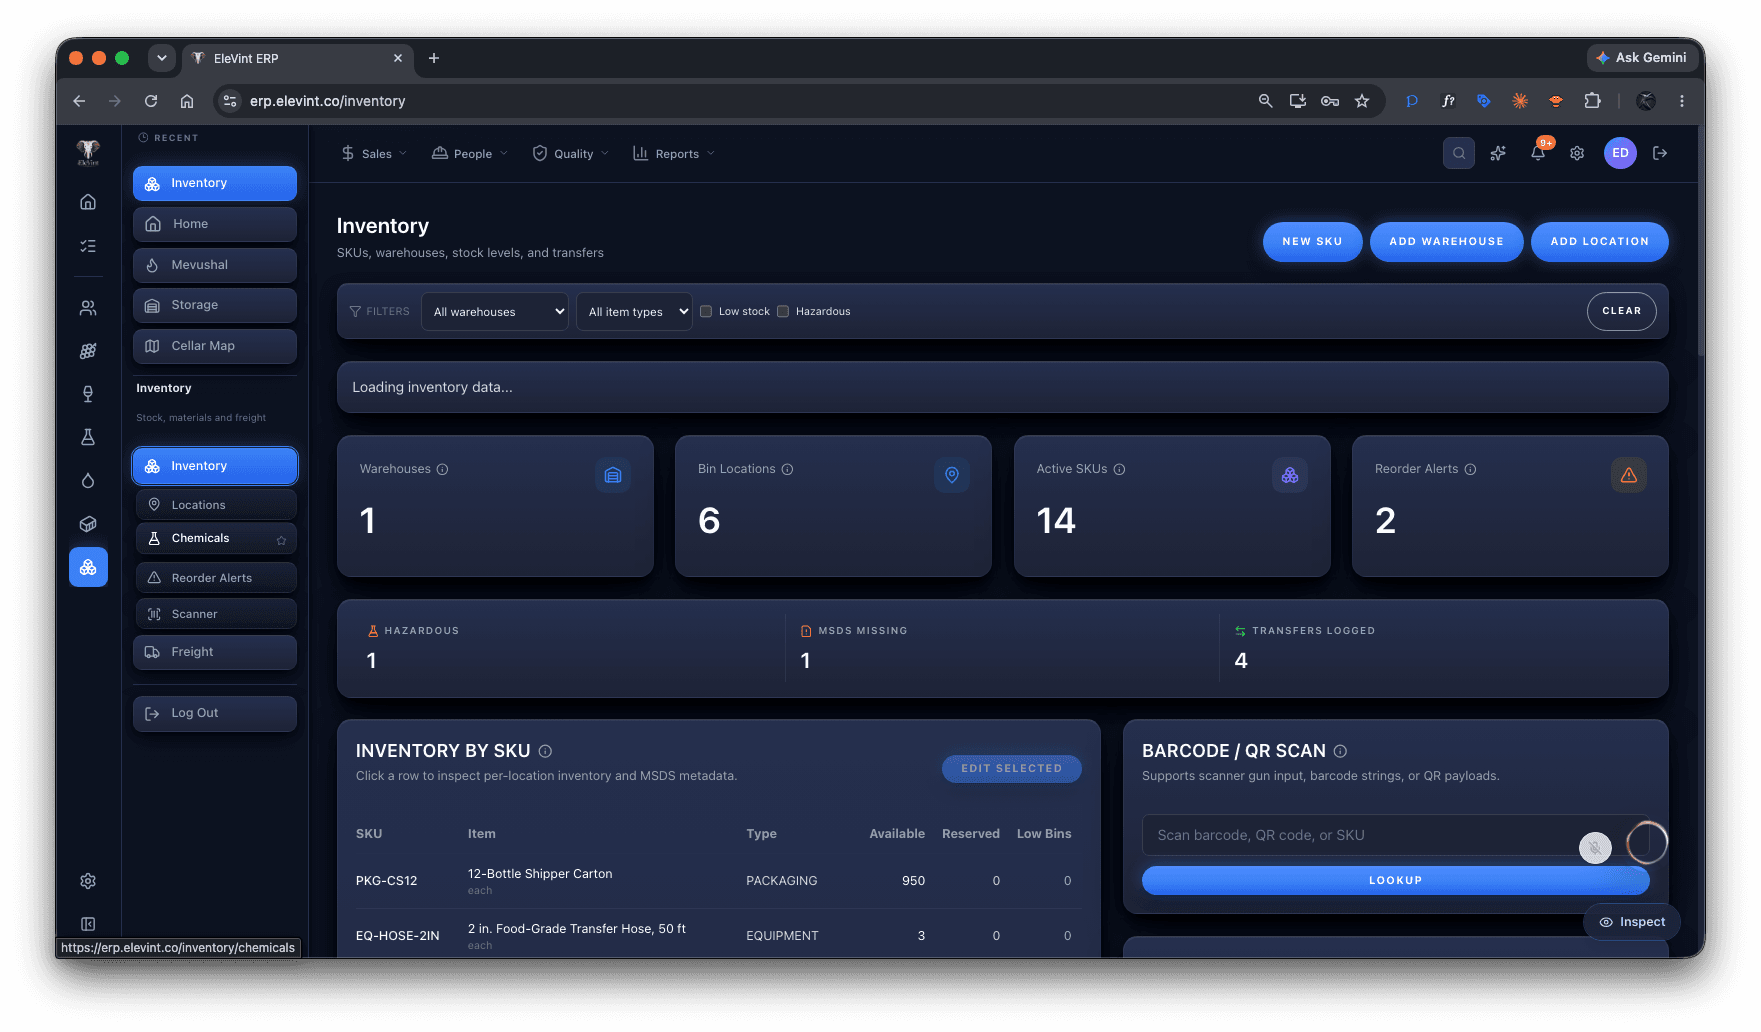Open notifications bell with 9+ badge
This screenshot has width=1761, height=1032.
[x=1539, y=152]
